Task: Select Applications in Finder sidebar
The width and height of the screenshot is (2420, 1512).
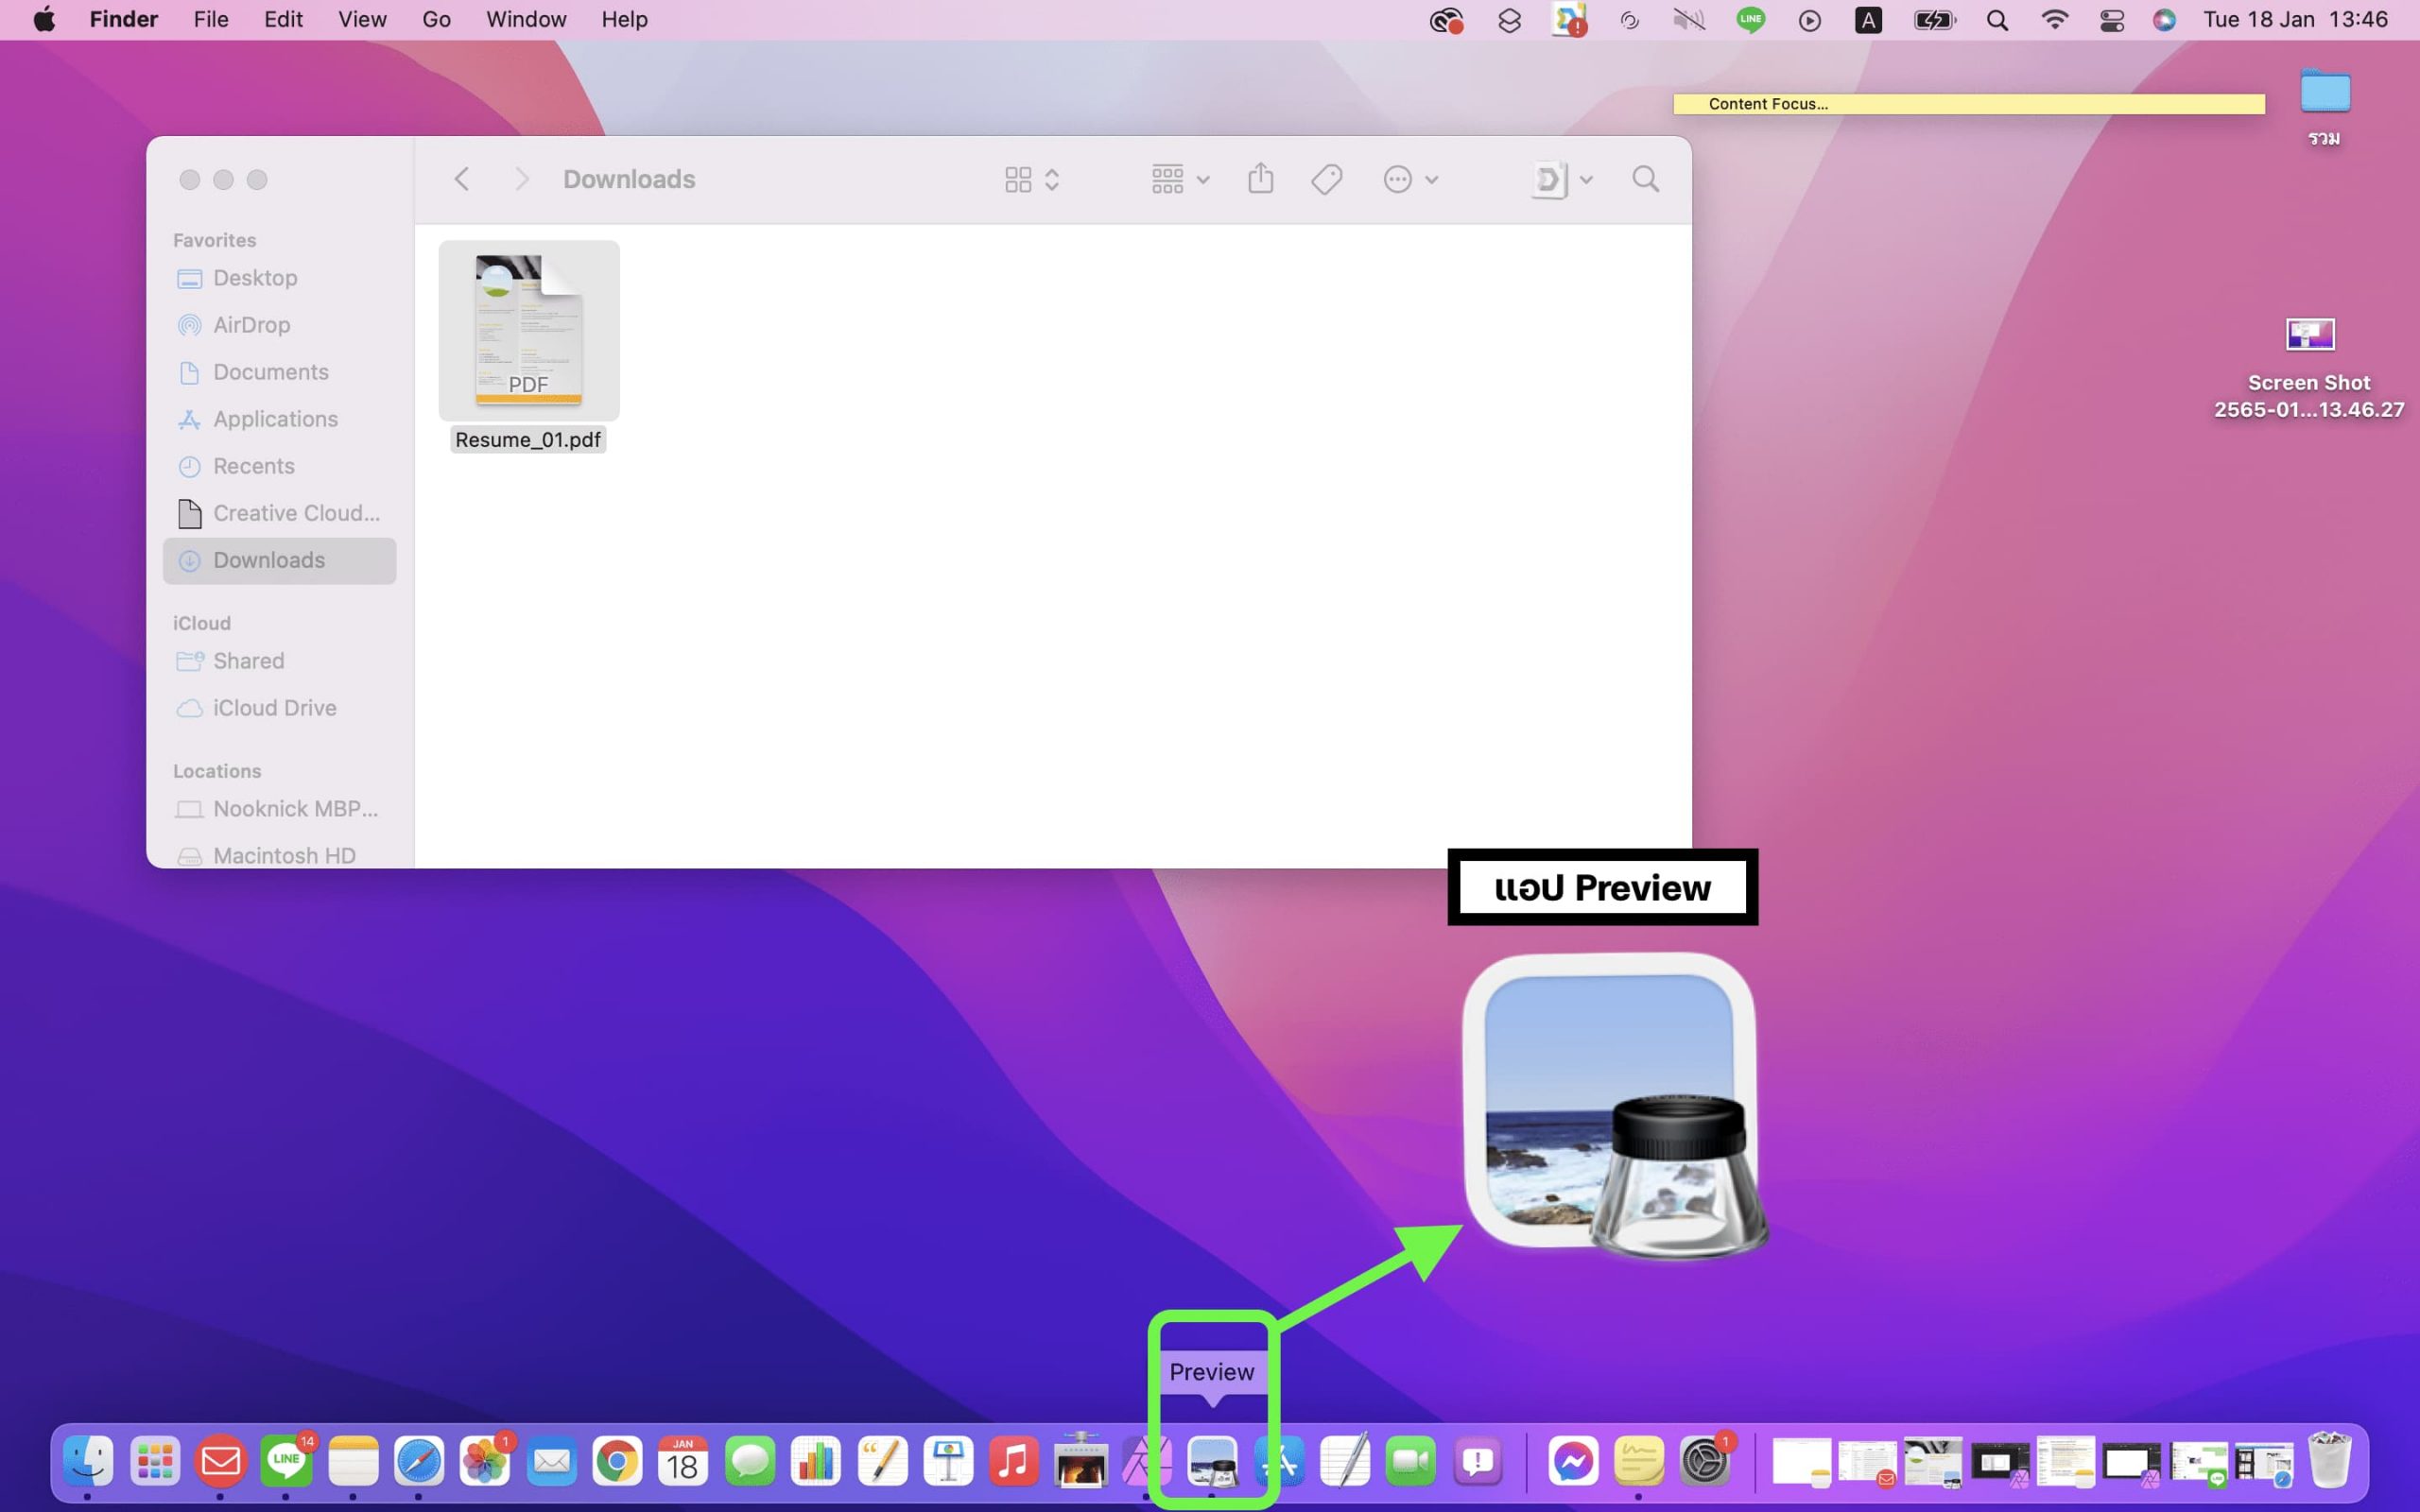Action: [x=275, y=419]
